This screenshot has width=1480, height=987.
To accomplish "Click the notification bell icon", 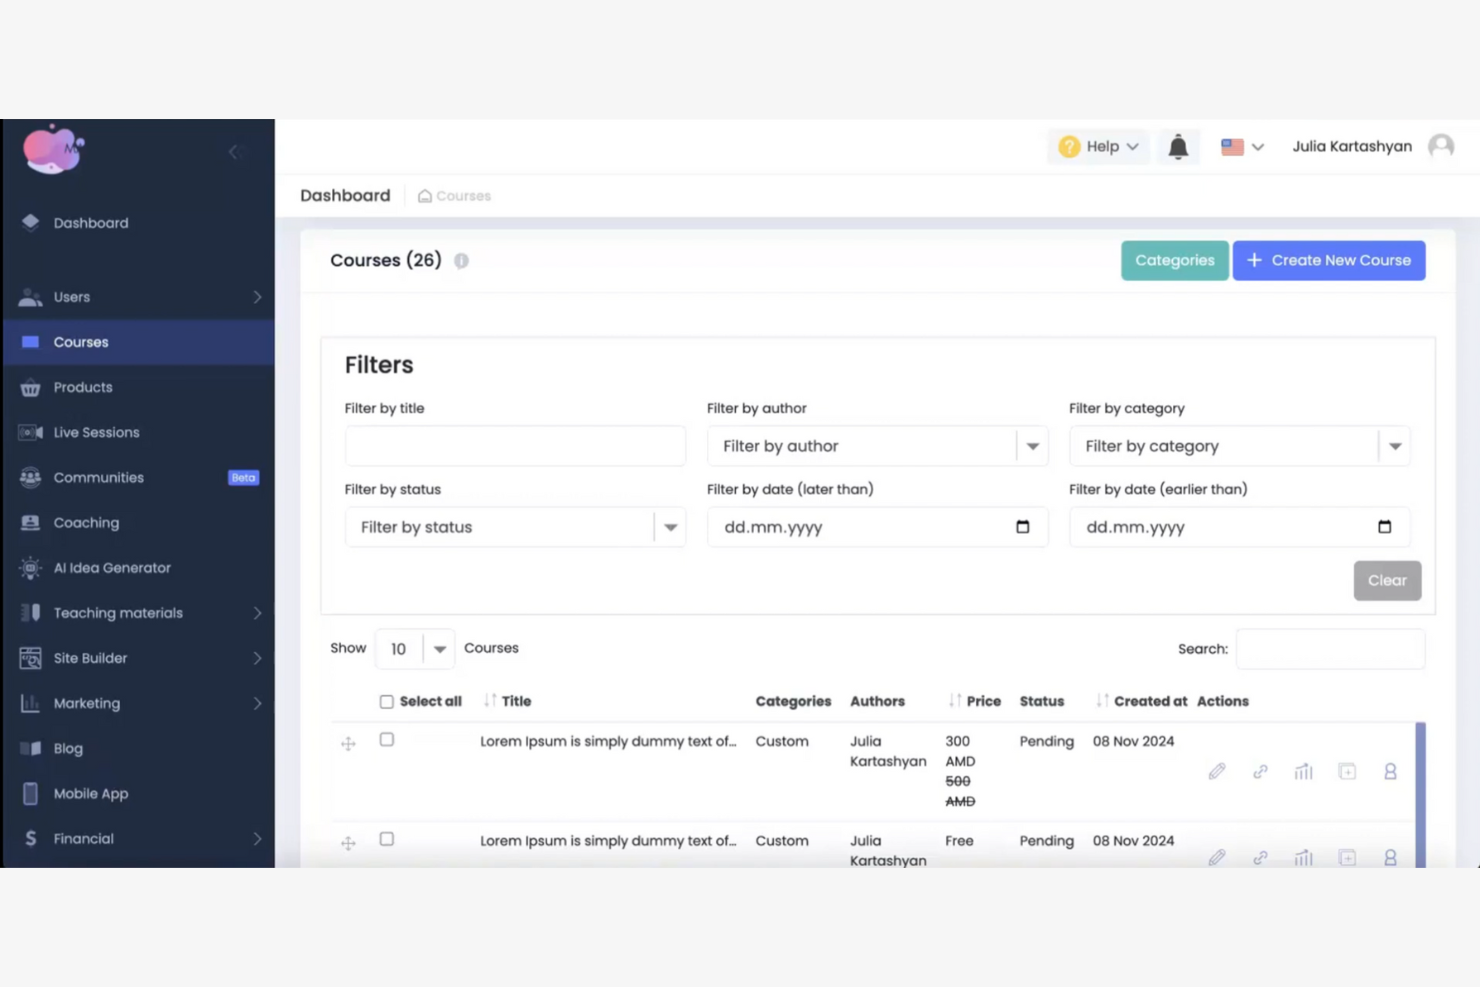I will point(1178,146).
